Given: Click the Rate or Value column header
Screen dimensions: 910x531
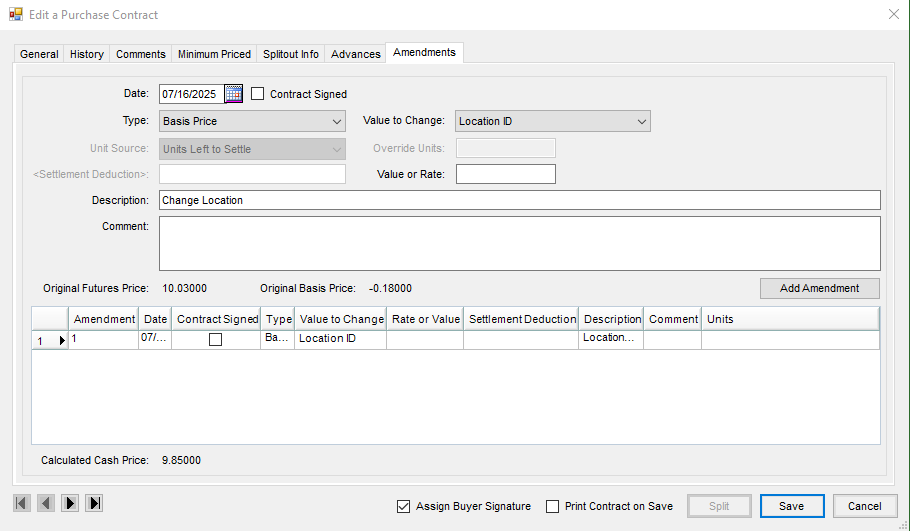Looking at the screenshot, I should pyautogui.click(x=425, y=319).
